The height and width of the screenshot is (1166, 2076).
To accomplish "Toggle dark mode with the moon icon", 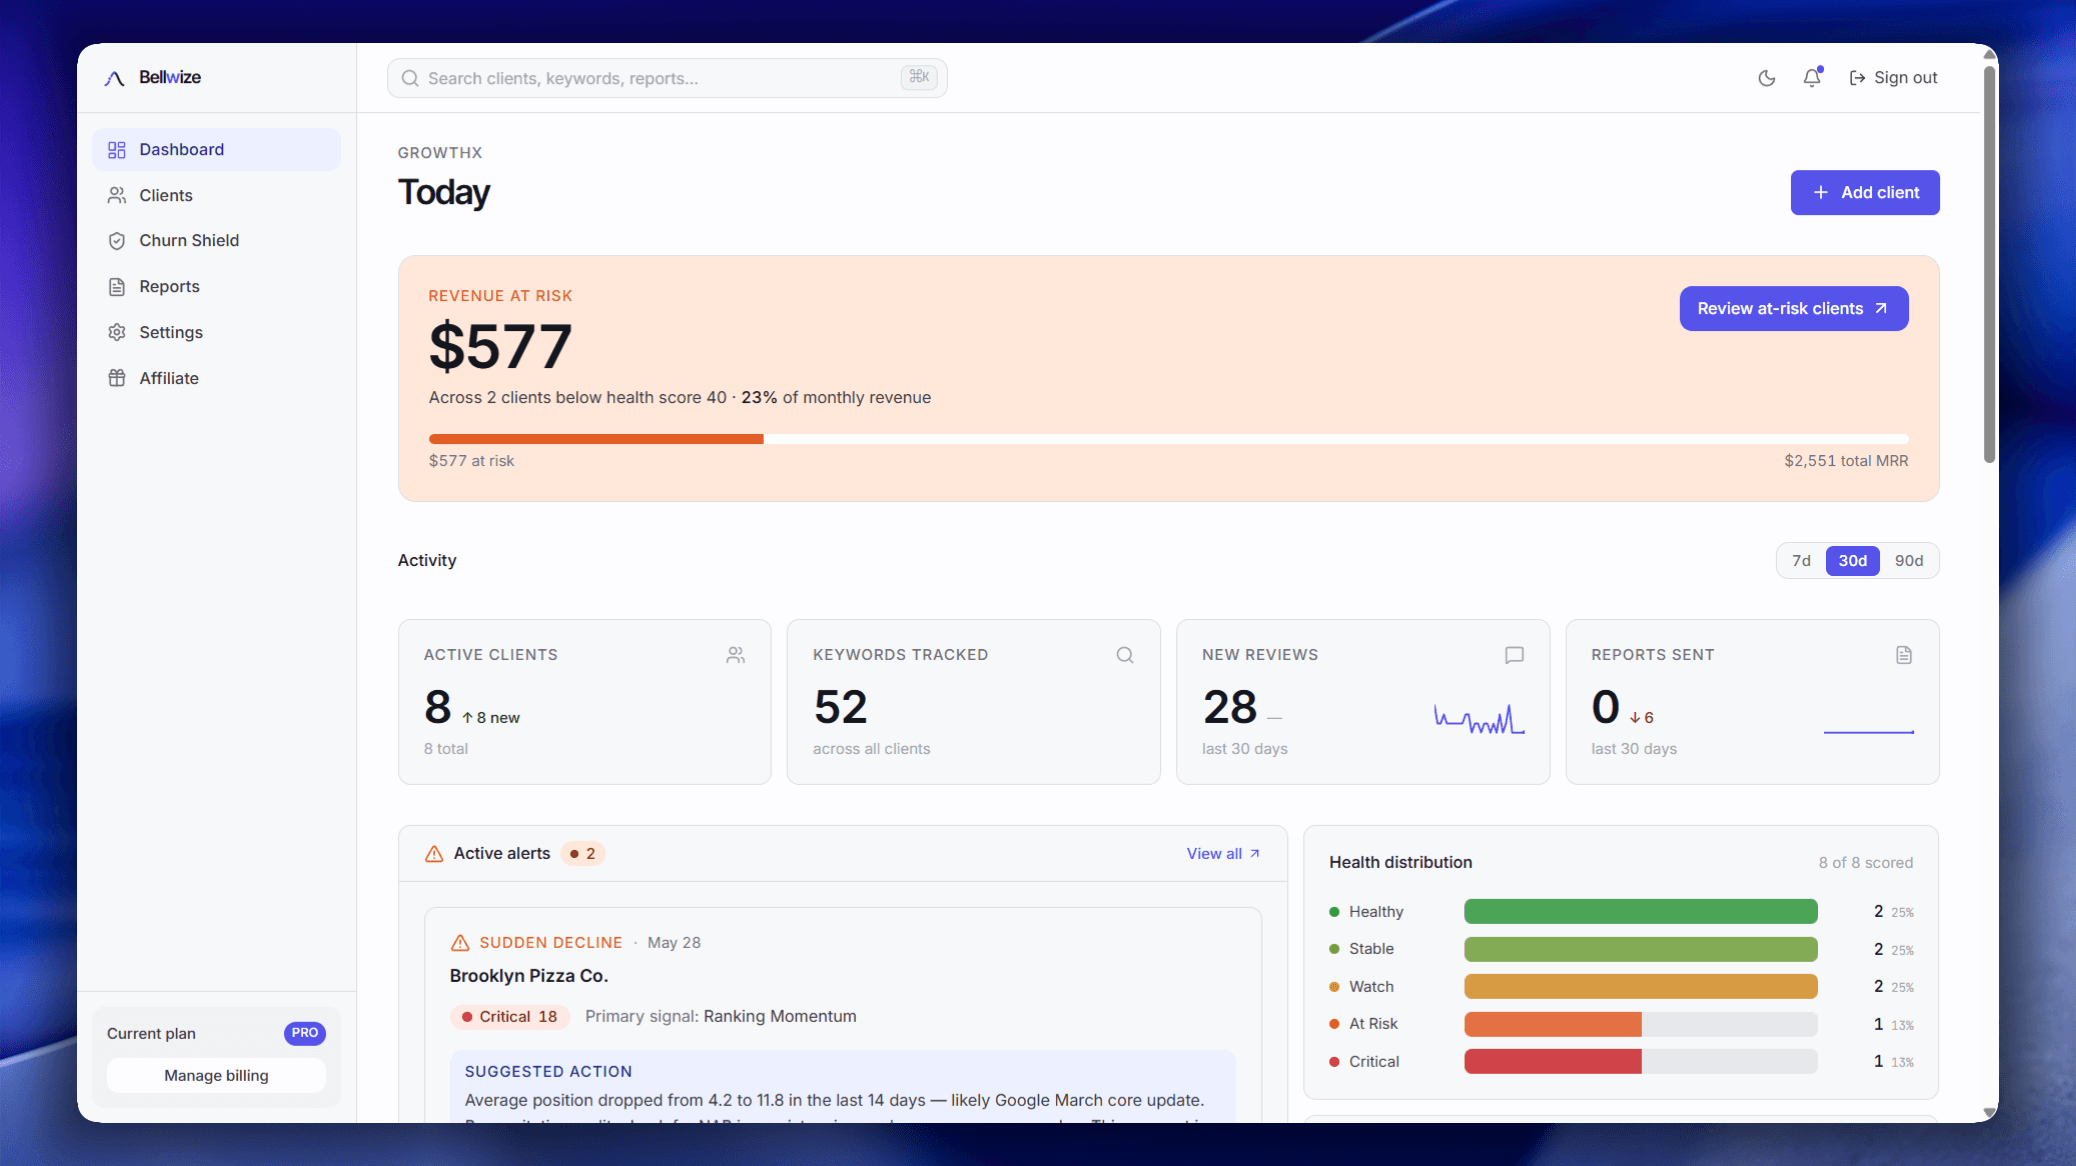I will coord(1767,78).
